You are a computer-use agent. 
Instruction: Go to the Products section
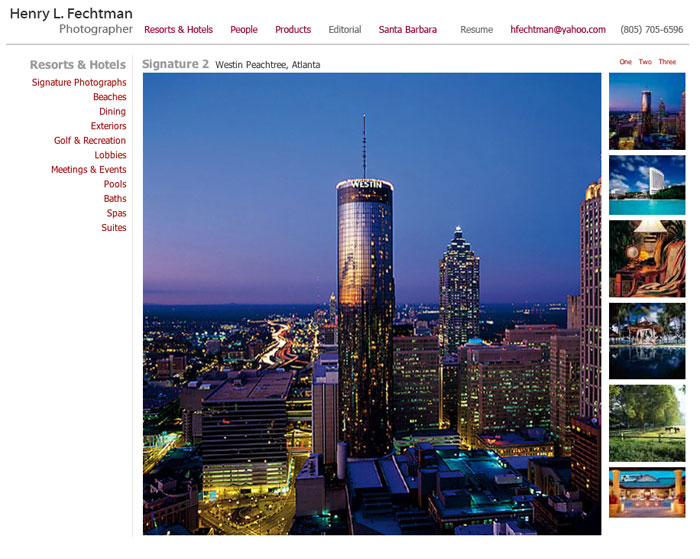coord(293,30)
